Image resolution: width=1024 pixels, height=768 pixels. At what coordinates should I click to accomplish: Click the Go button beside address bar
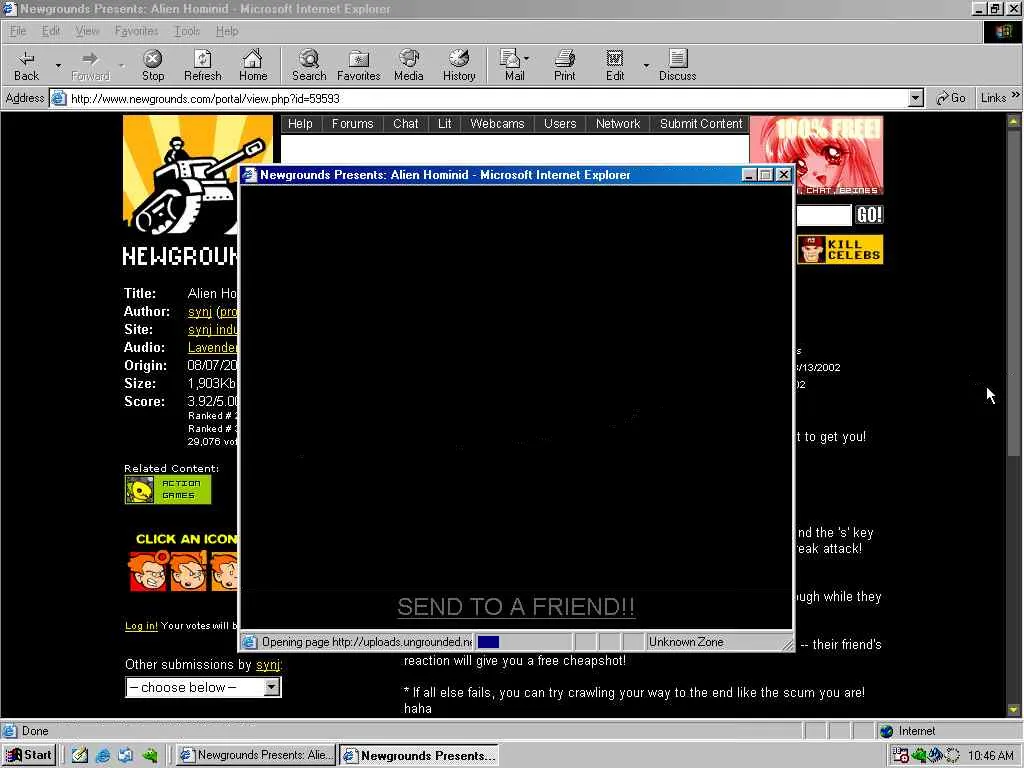[x=950, y=98]
